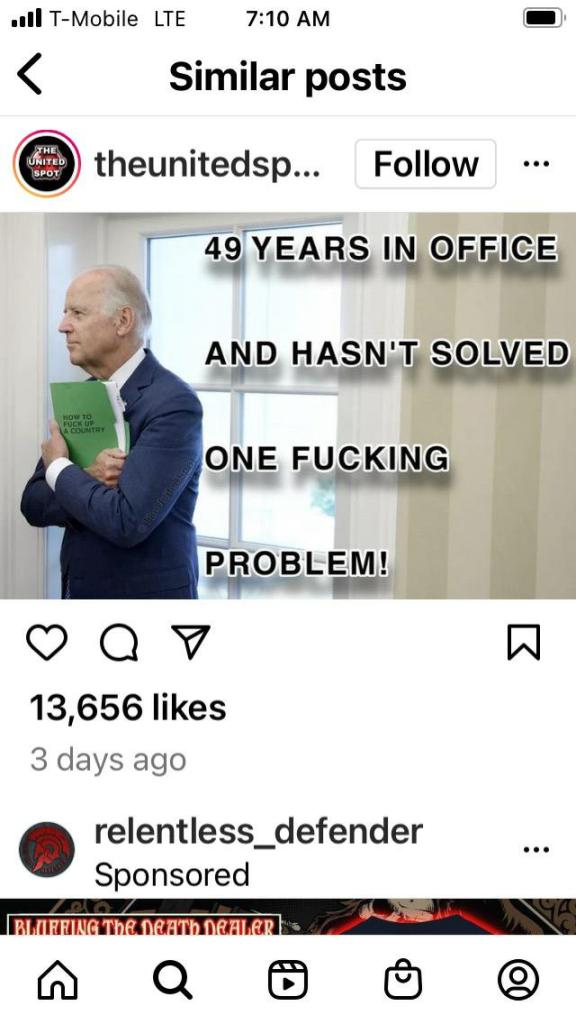This screenshot has height=1024, width=576.
Task: Open the three-dot menu on theunitedspot post
Action: pos(536,164)
